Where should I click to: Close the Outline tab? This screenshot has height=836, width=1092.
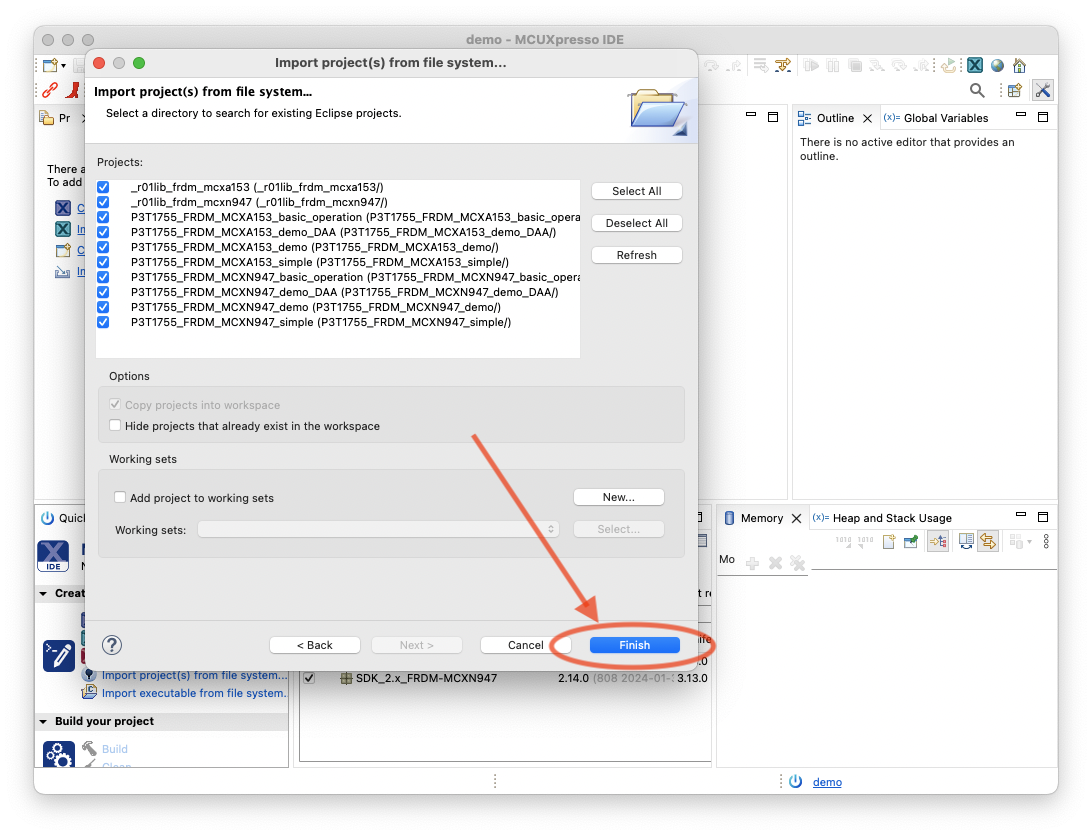tap(867, 118)
